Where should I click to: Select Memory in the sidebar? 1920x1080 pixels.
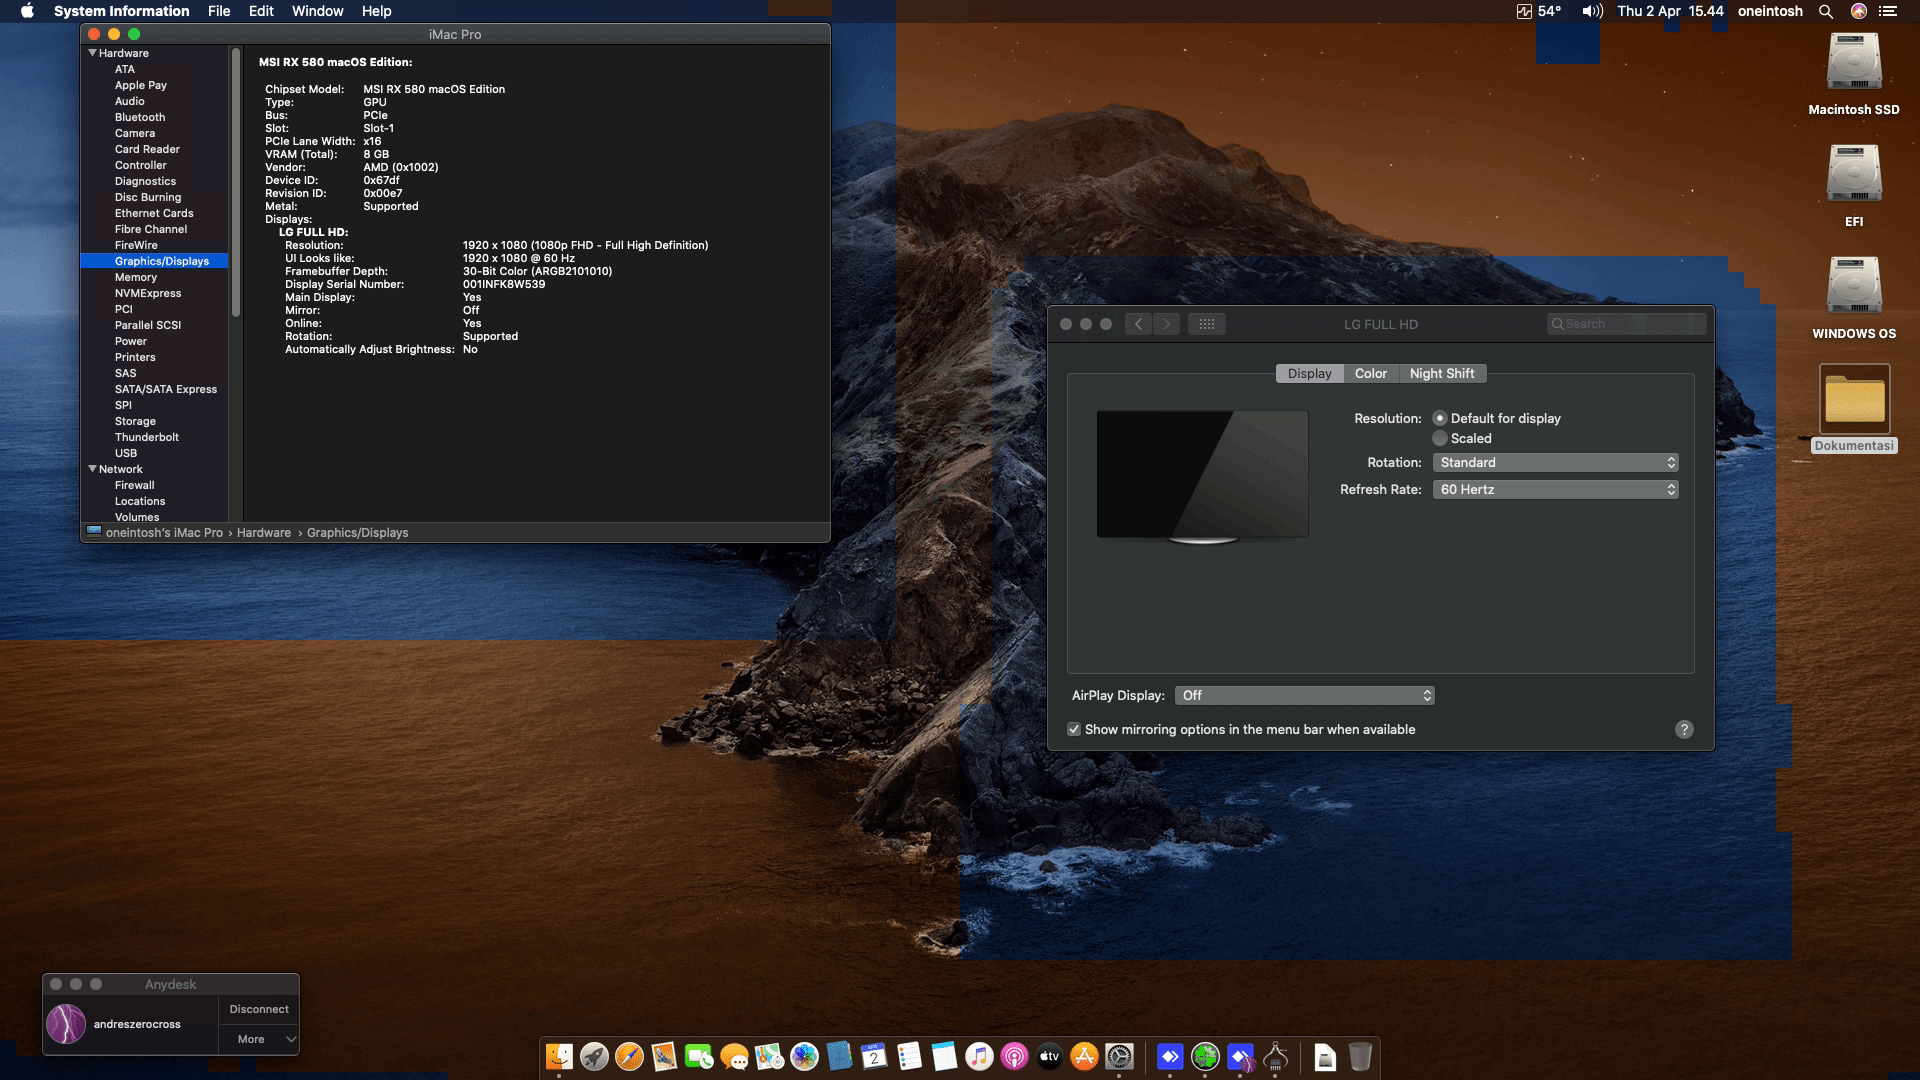136,277
